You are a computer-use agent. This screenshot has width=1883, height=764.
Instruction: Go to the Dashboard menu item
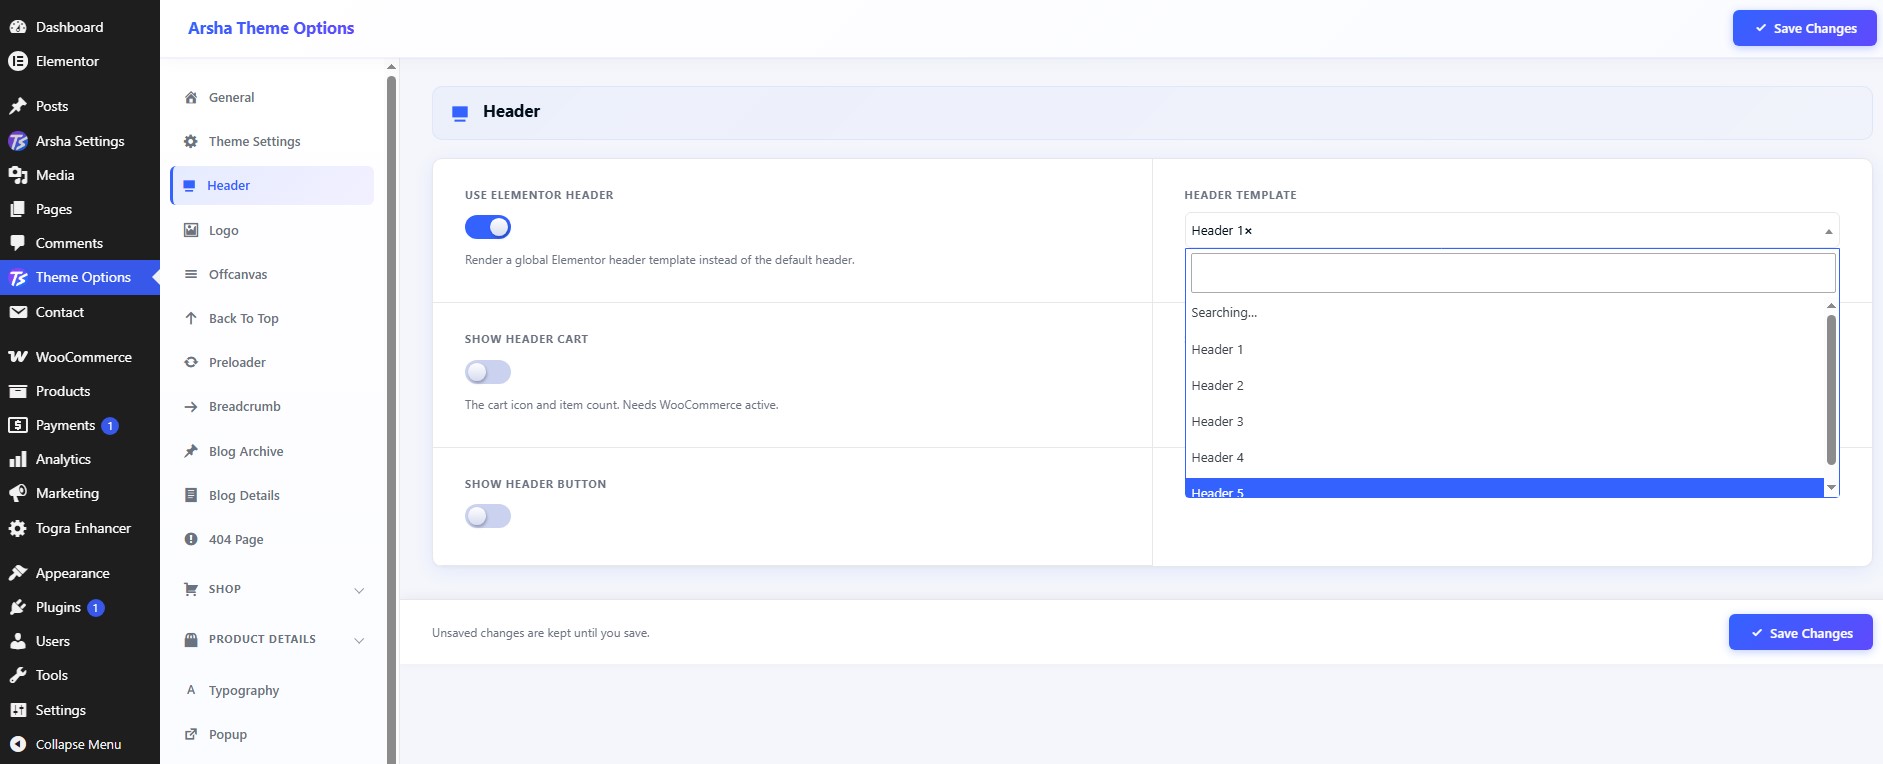[x=80, y=27]
